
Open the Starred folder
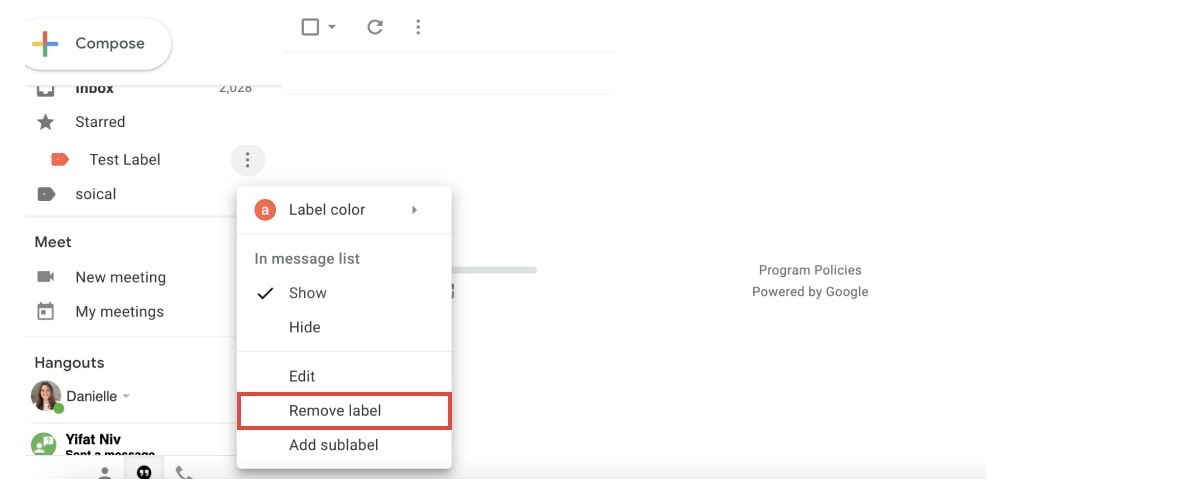pyautogui.click(x=100, y=122)
